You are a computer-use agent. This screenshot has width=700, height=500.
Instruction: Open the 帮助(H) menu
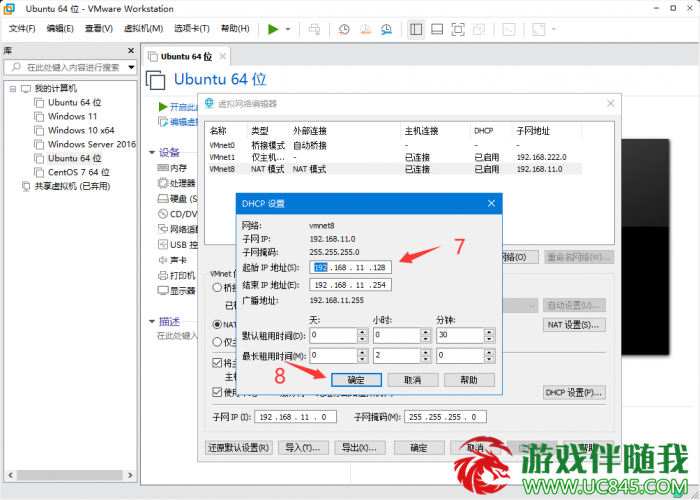click(235, 29)
